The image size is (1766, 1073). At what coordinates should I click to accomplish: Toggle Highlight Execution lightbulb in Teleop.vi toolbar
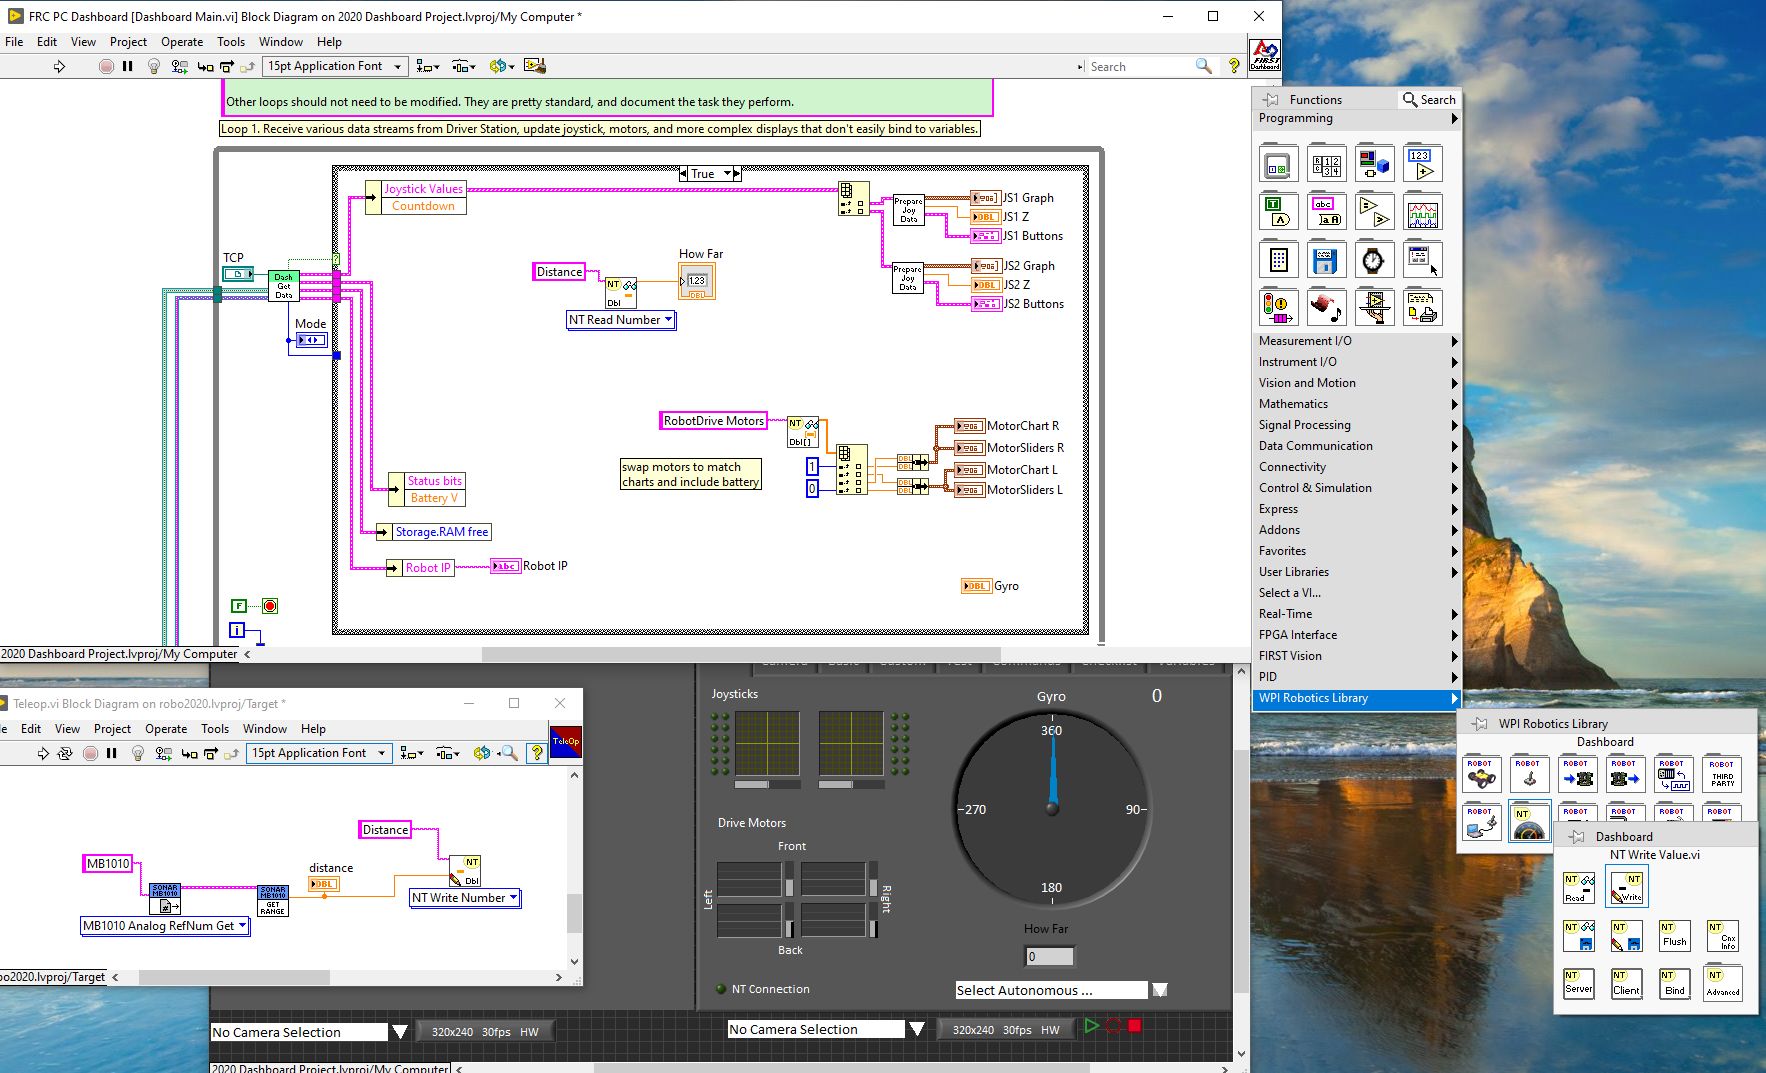138,753
